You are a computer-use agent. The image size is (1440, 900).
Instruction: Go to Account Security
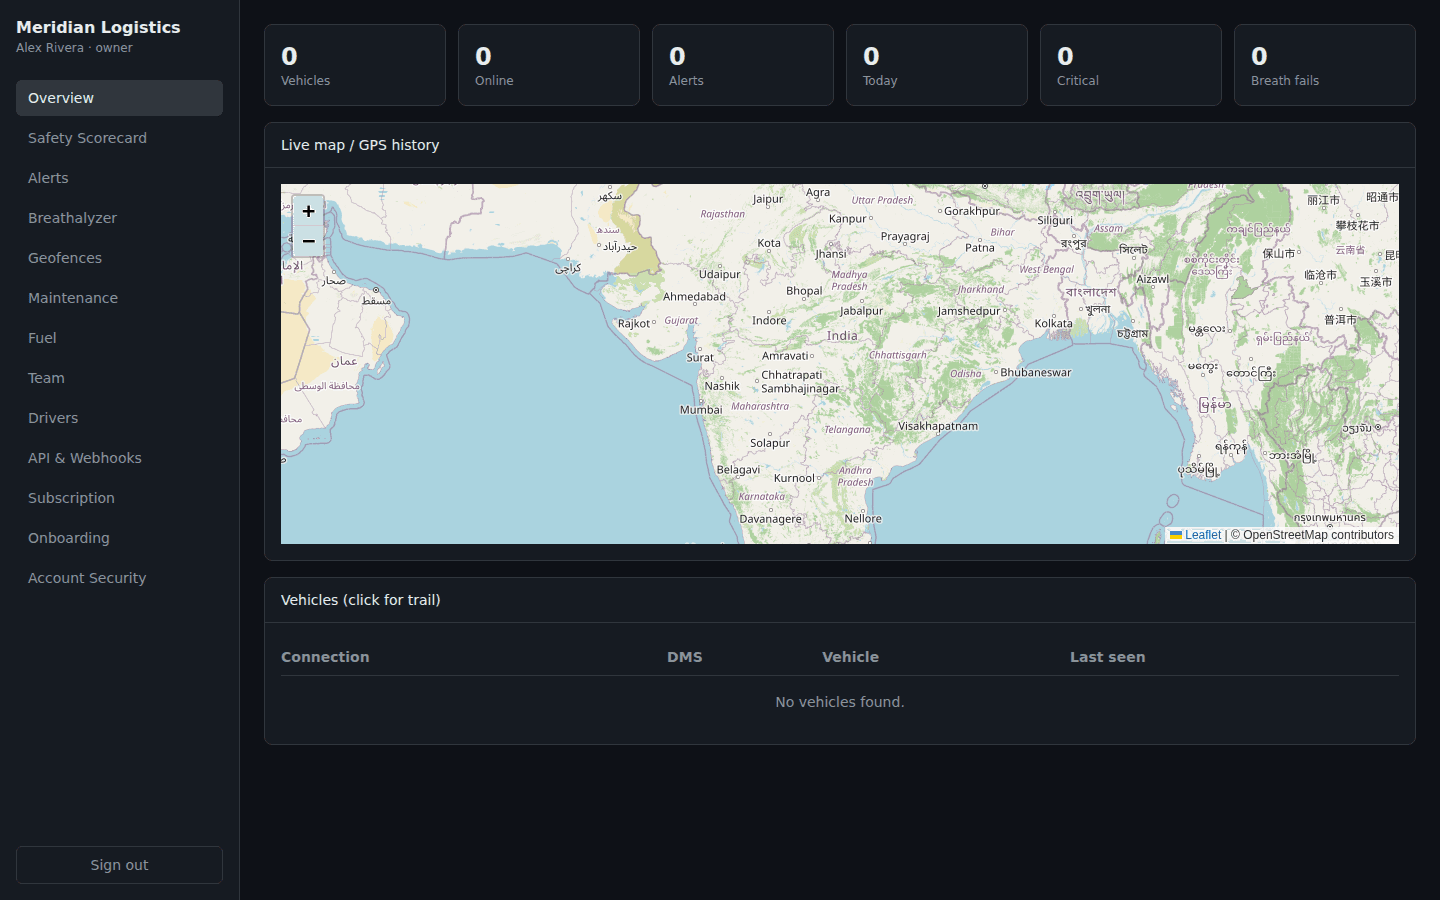[x=119, y=578]
